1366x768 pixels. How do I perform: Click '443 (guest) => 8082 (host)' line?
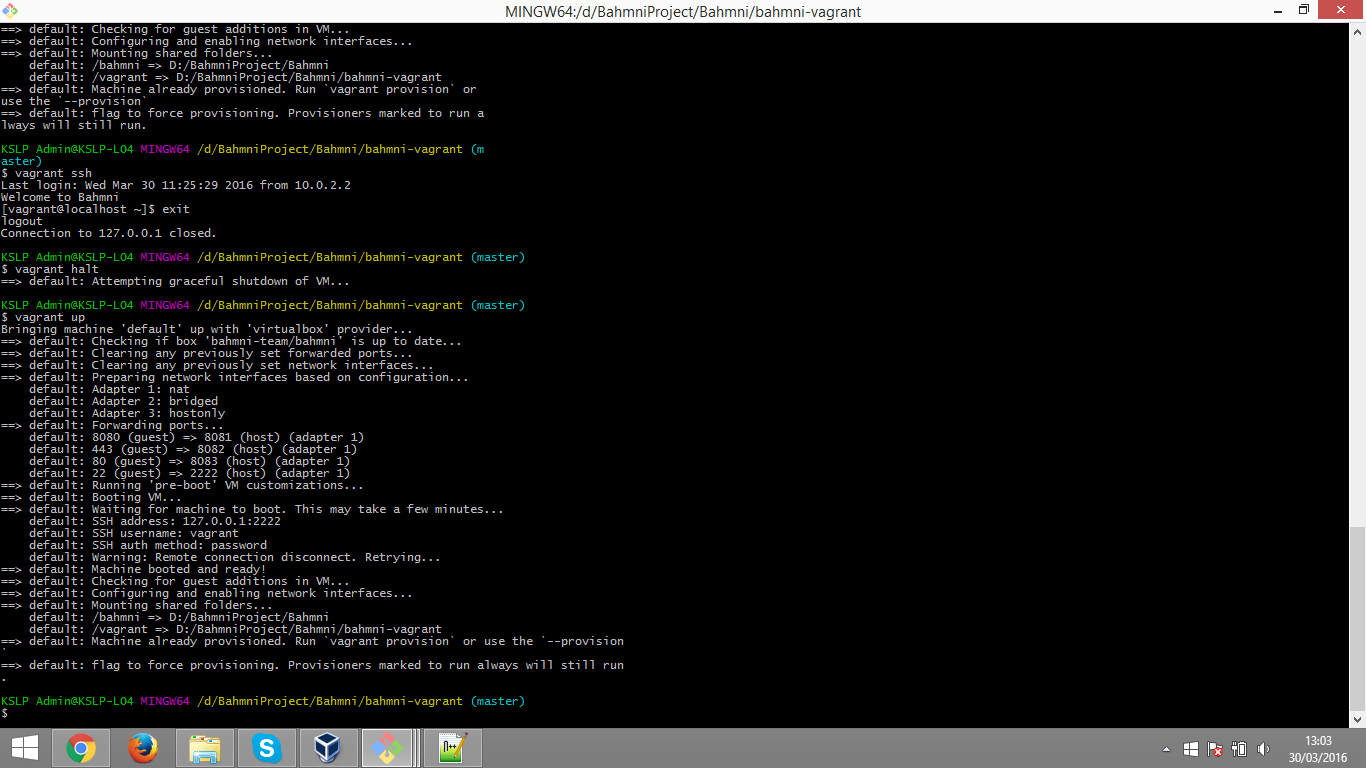193,449
